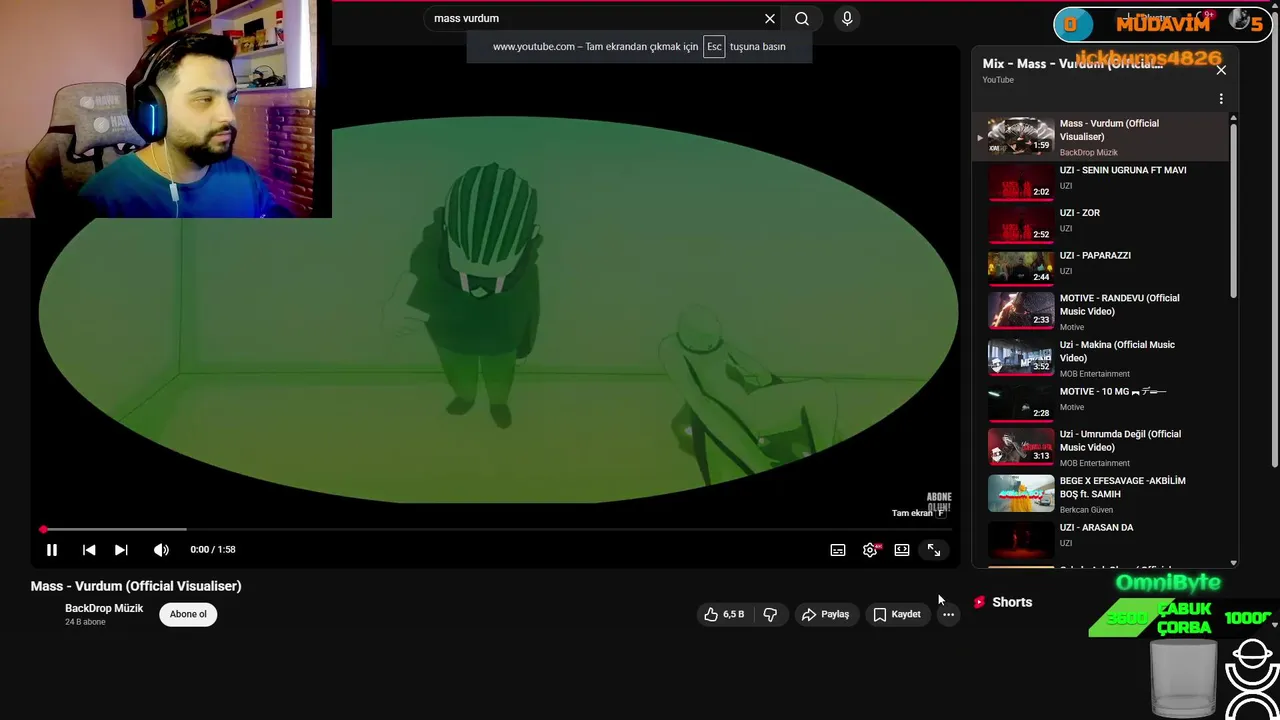Play MOTIVE - RANDEVU music video
The width and height of the screenshot is (1280, 720).
tap(1100, 311)
